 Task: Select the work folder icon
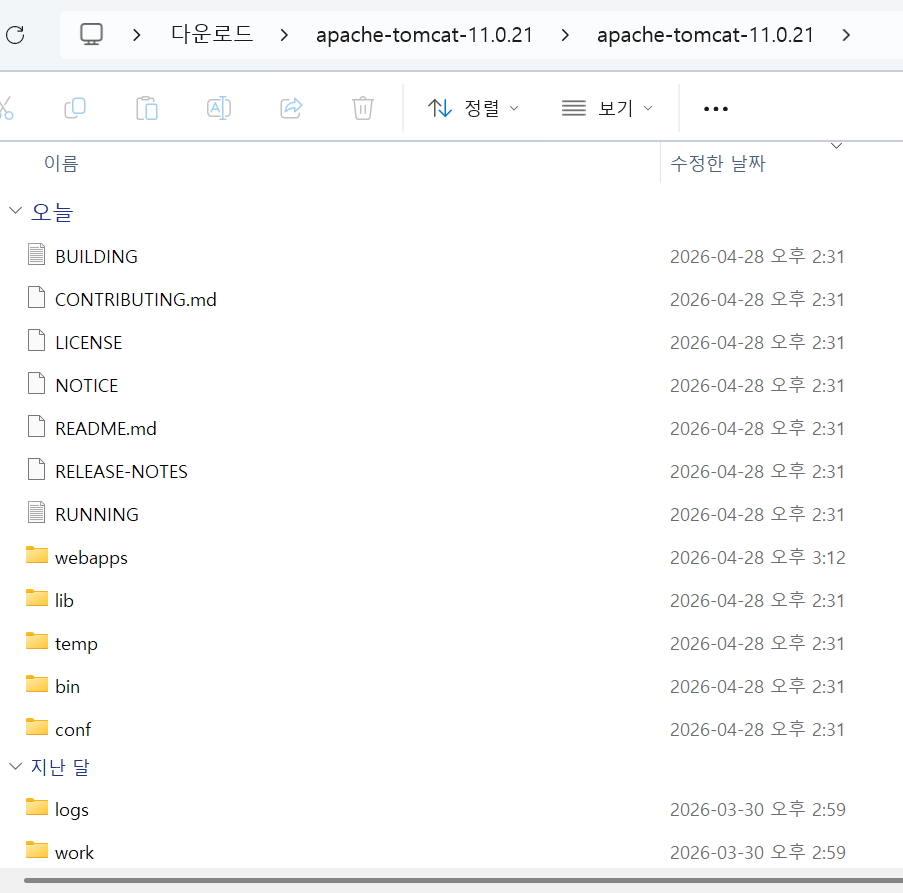(37, 850)
